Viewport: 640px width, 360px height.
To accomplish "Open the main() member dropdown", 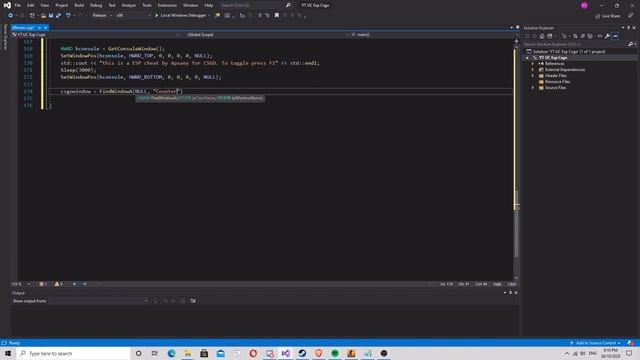I will click(433, 35).
